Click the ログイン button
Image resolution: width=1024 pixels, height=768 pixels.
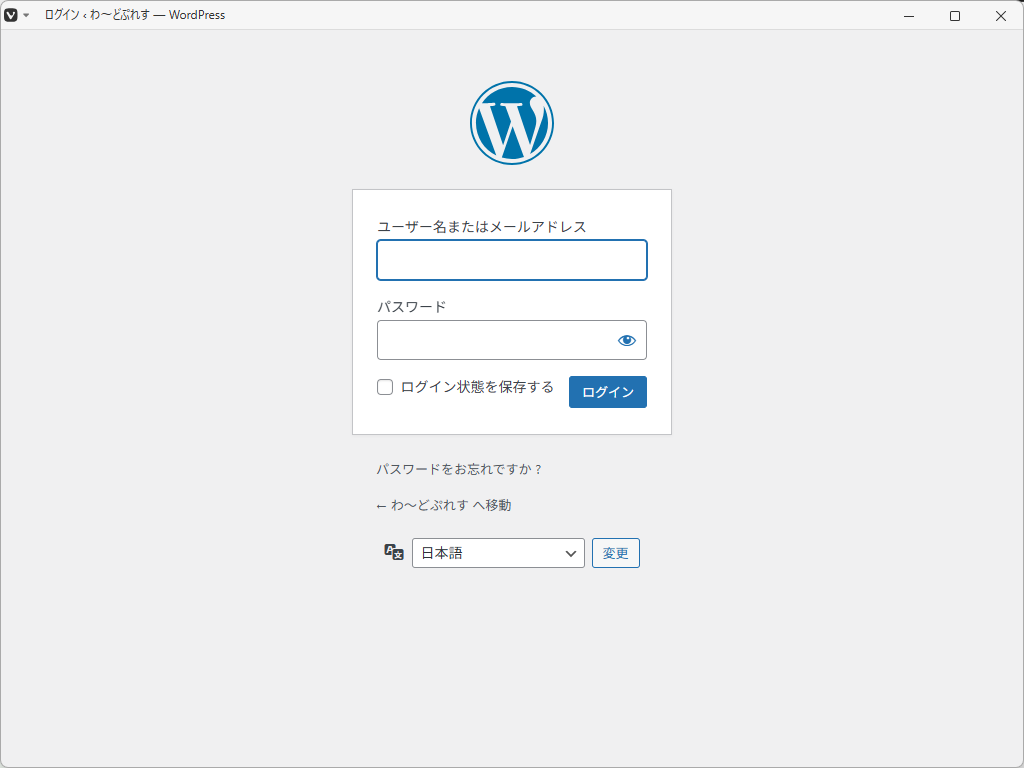pos(607,392)
